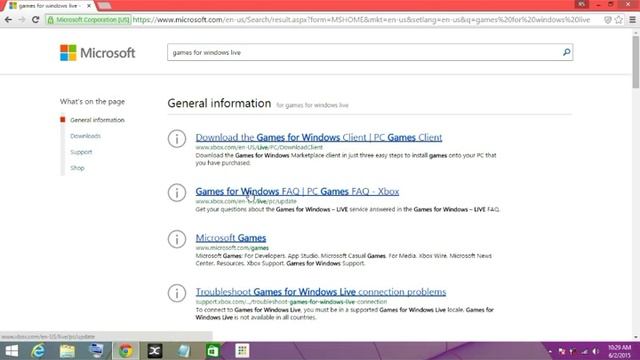
Task: Click info icon beside Troubleshoot connection problems
Action: (177, 293)
